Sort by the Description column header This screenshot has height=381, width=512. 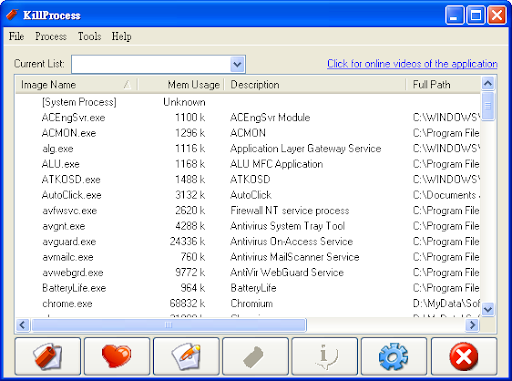point(315,85)
